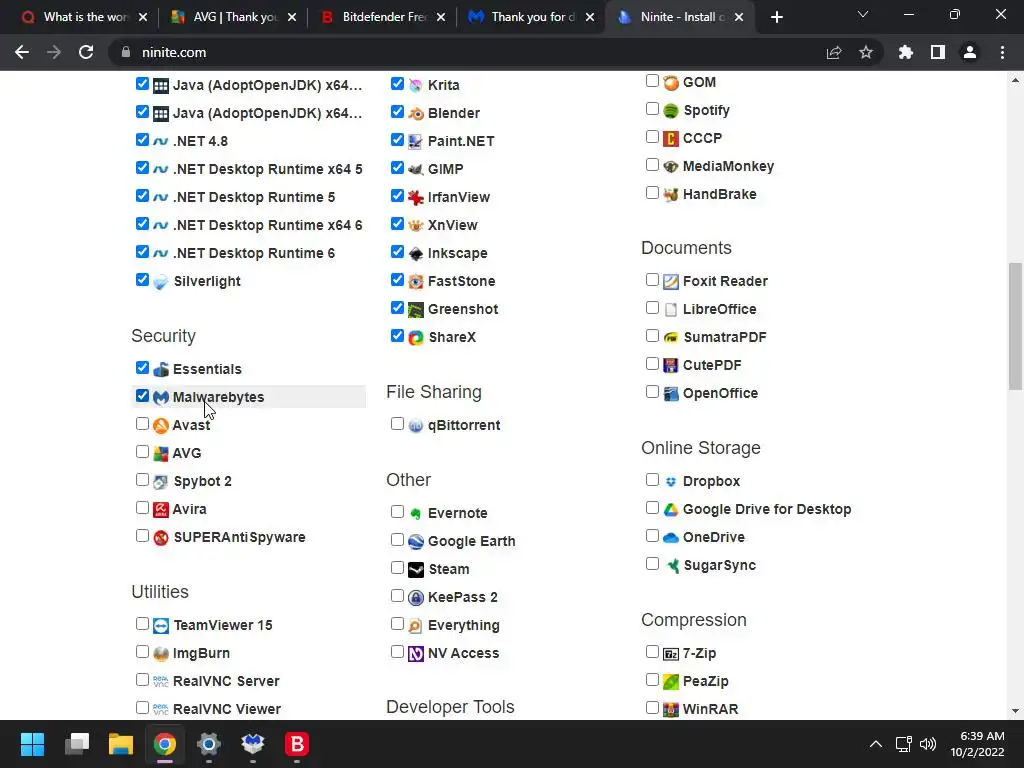The image size is (1024, 768).
Task: Click the Foxit Reader icon
Action: coord(671,281)
